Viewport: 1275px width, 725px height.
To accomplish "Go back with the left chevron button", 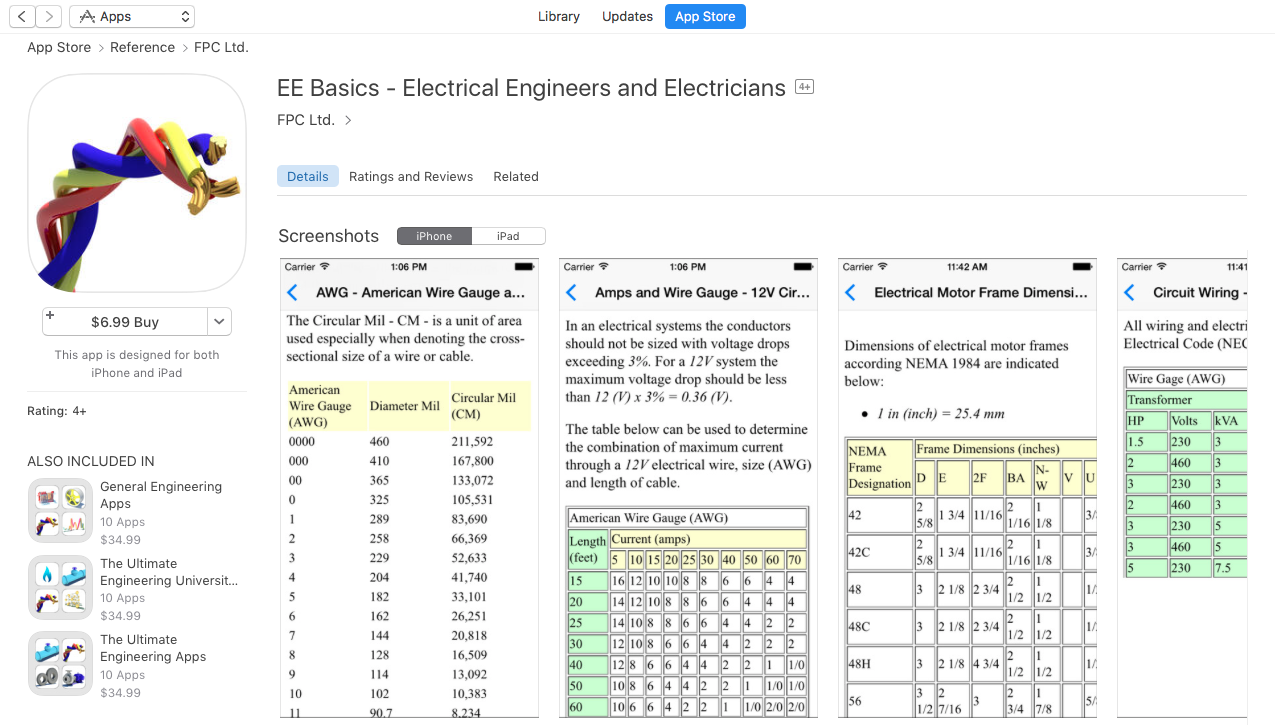I will click(22, 16).
